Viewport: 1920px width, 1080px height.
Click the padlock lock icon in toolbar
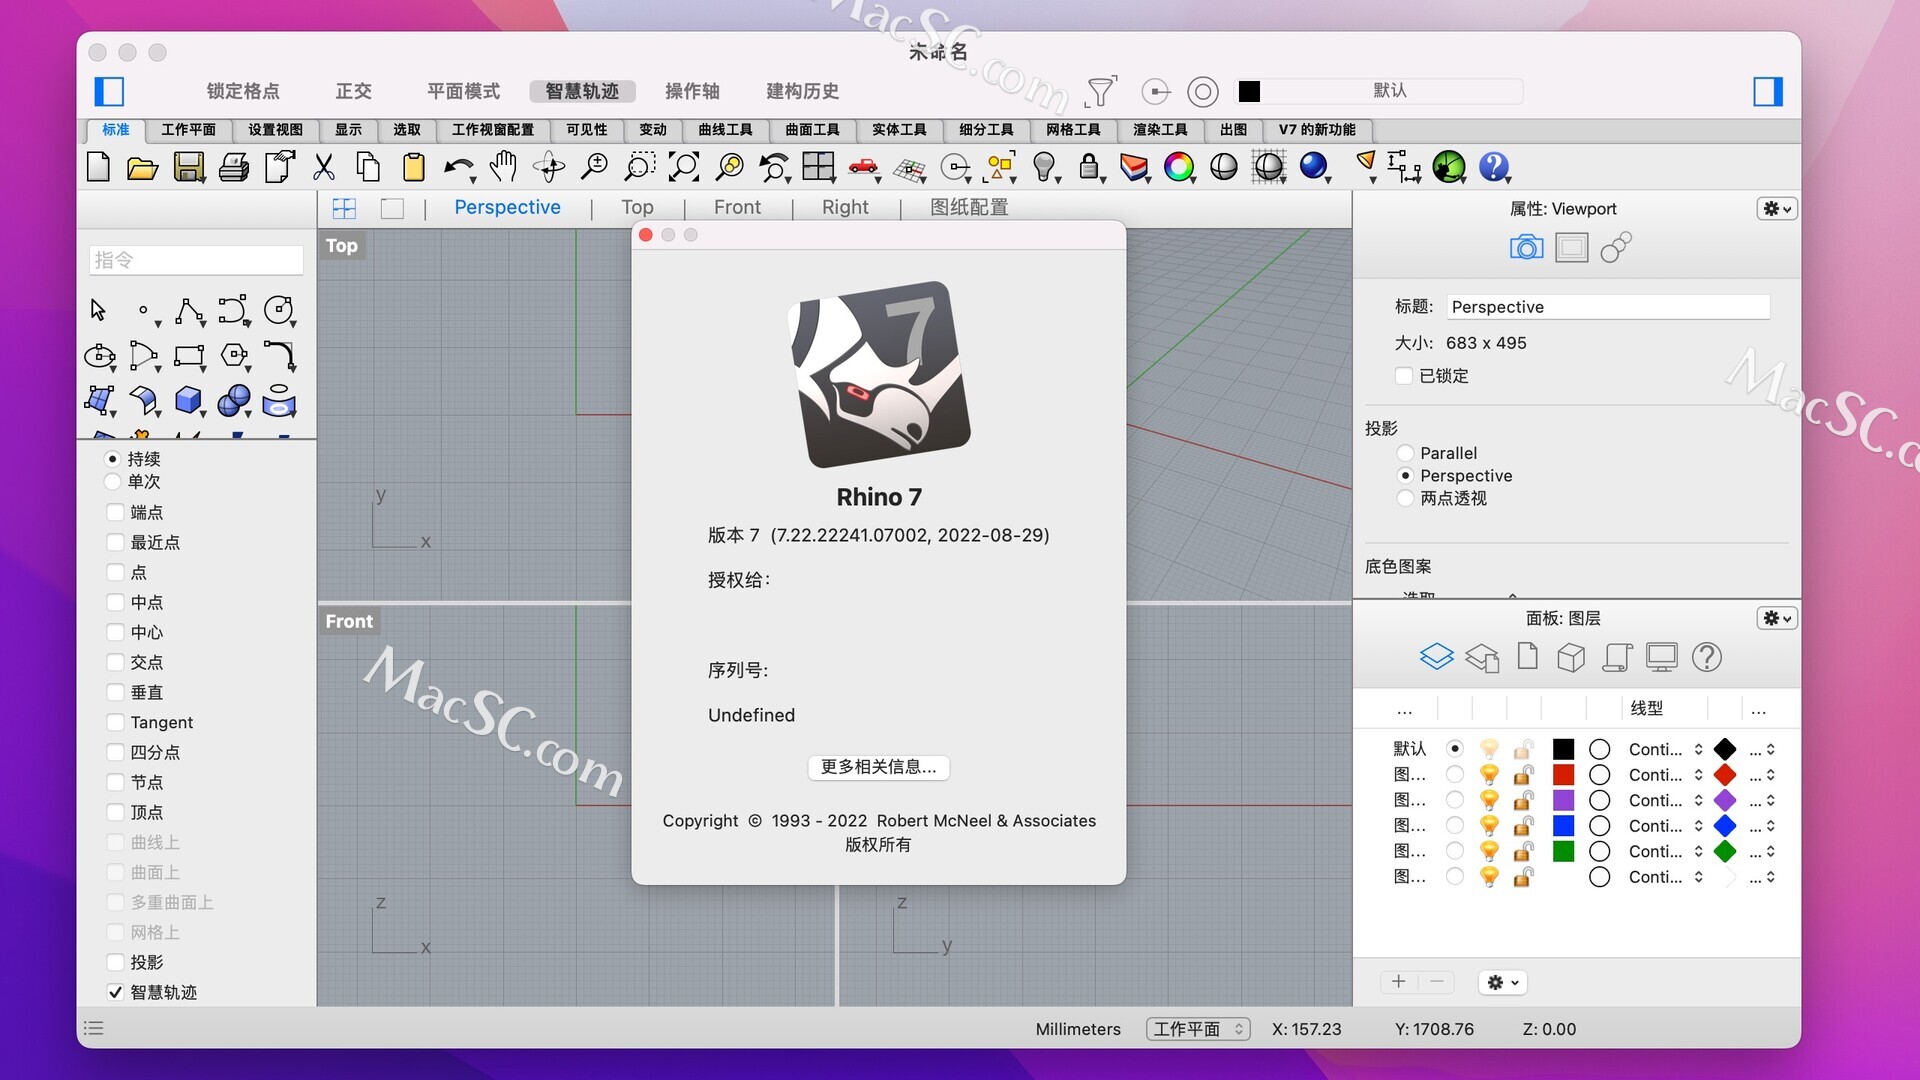point(1089,167)
